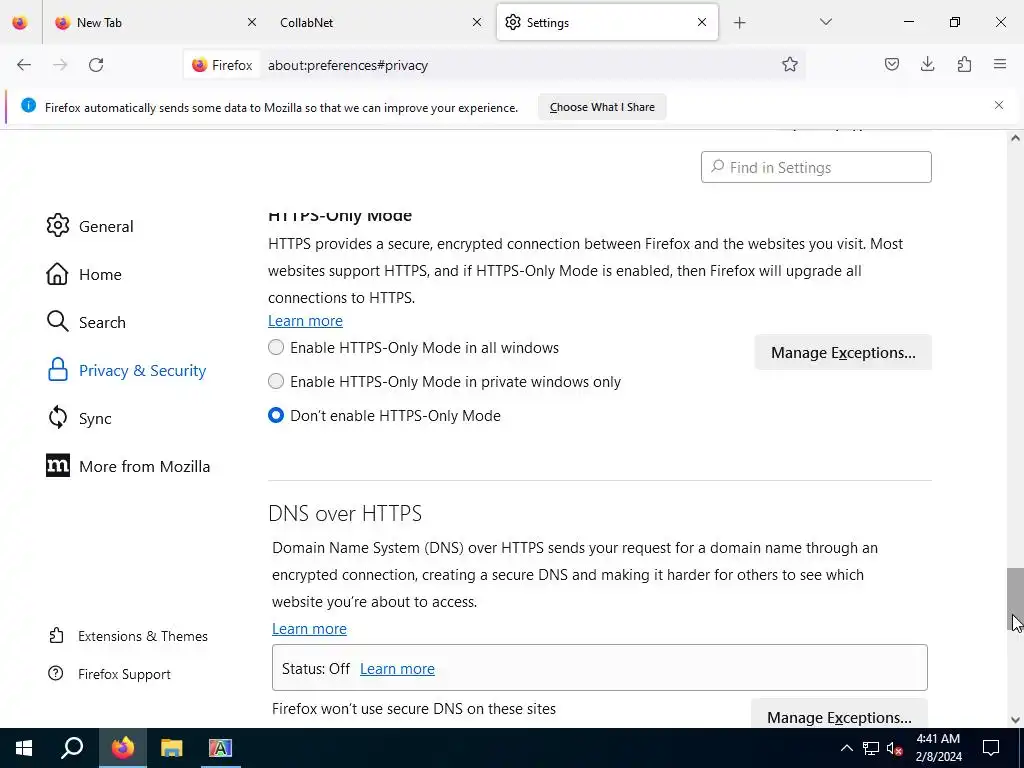This screenshot has height=768, width=1024.
Task: Click the Windows Start button
Action: tap(24, 748)
